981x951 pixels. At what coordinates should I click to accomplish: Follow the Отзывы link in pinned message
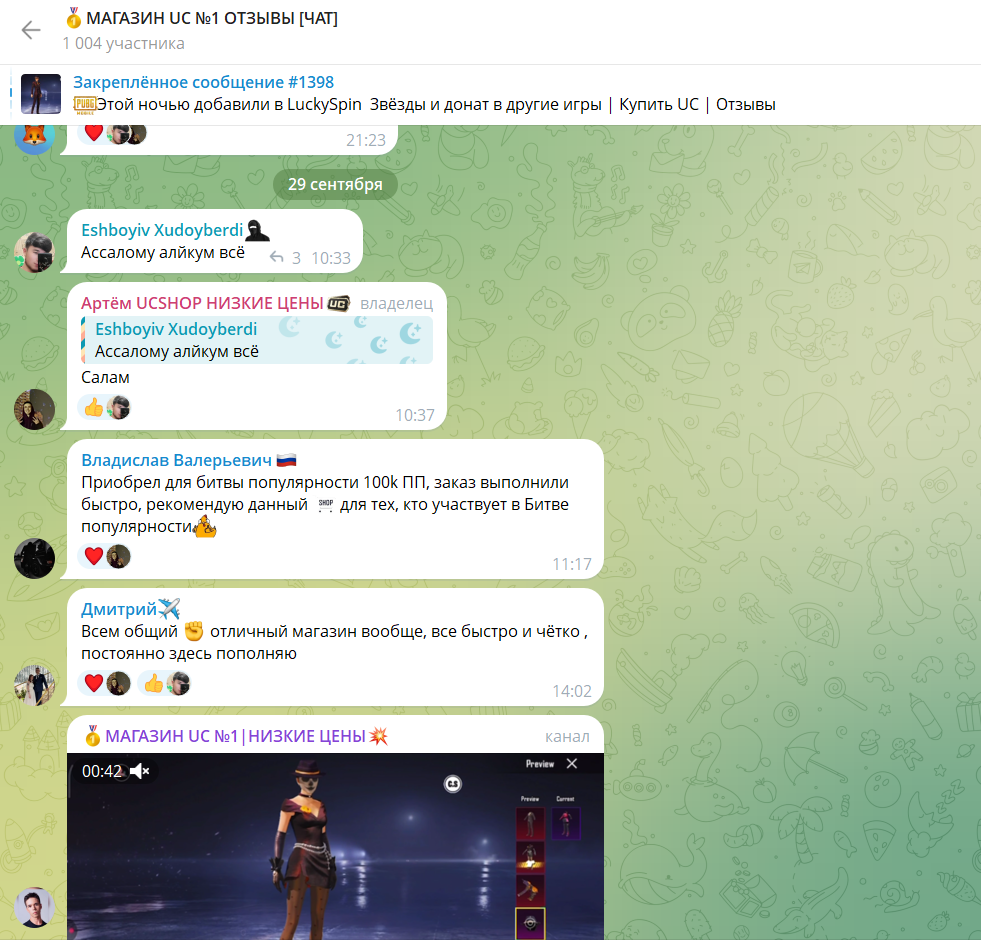[745, 104]
